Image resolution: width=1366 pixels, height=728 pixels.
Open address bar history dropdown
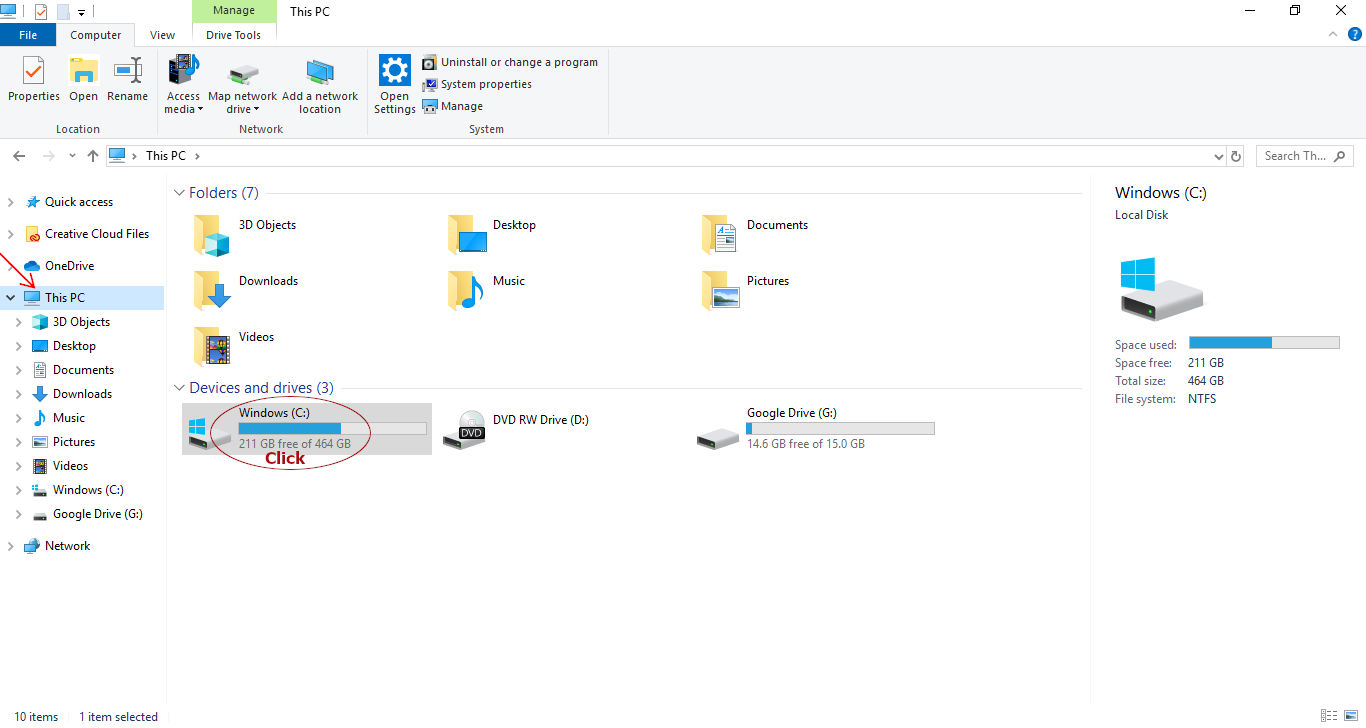tap(1218, 157)
